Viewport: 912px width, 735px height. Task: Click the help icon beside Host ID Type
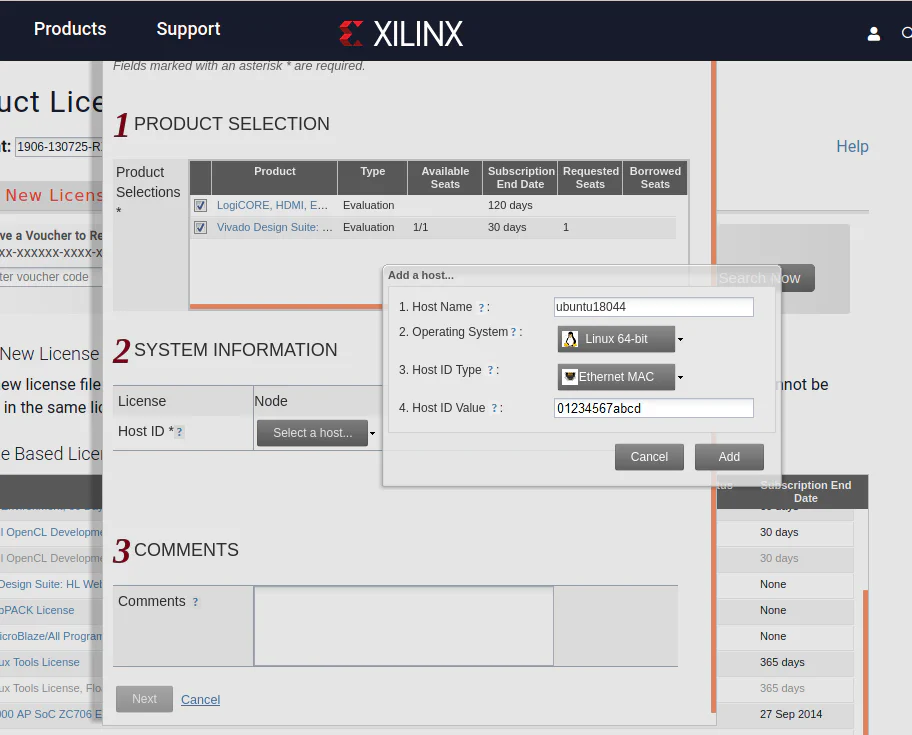click(x=491, y=371)
